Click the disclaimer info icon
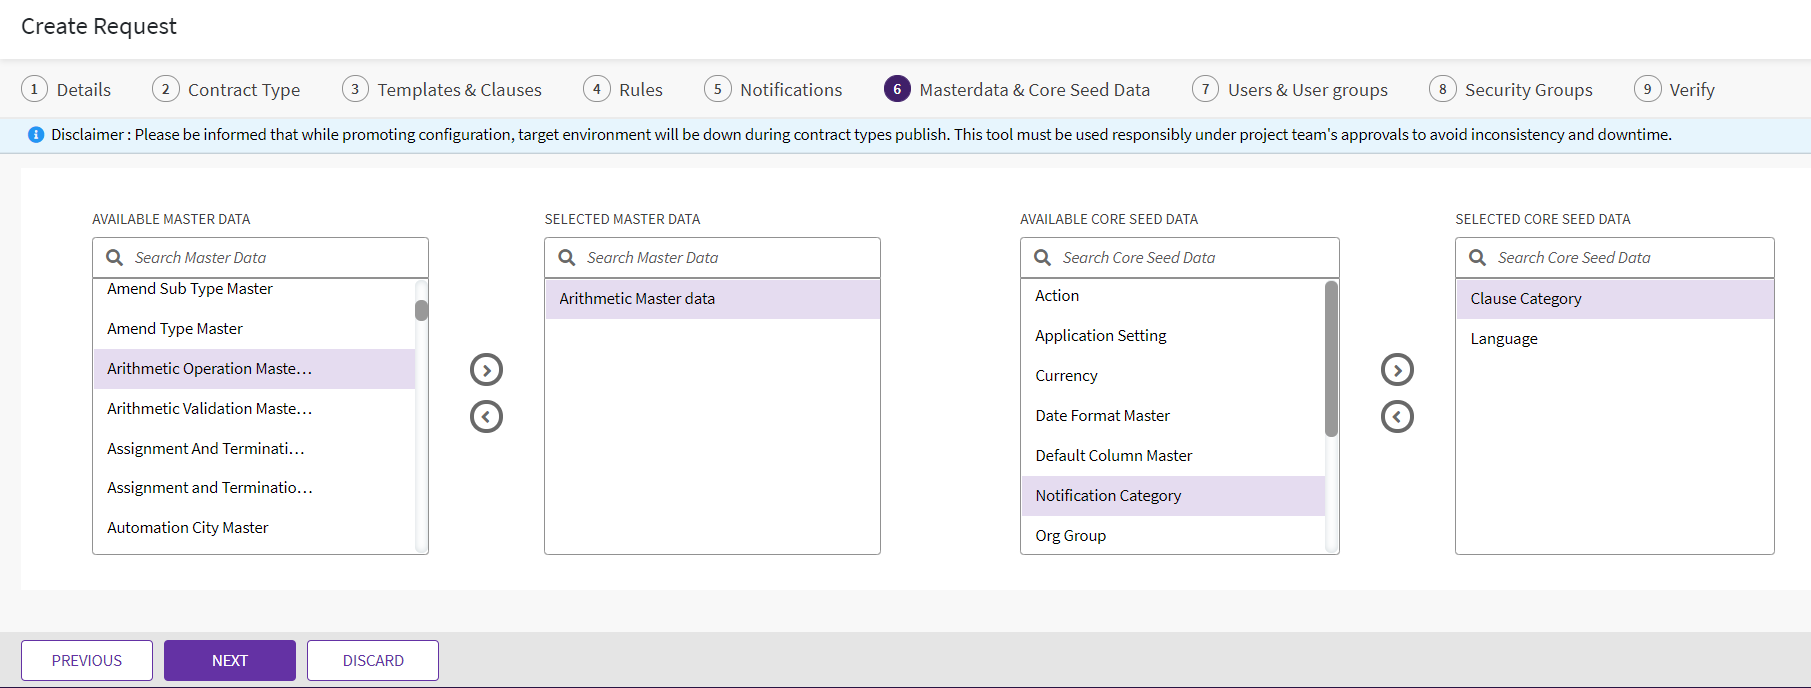The image size is (1811, 688). point(36,135)
